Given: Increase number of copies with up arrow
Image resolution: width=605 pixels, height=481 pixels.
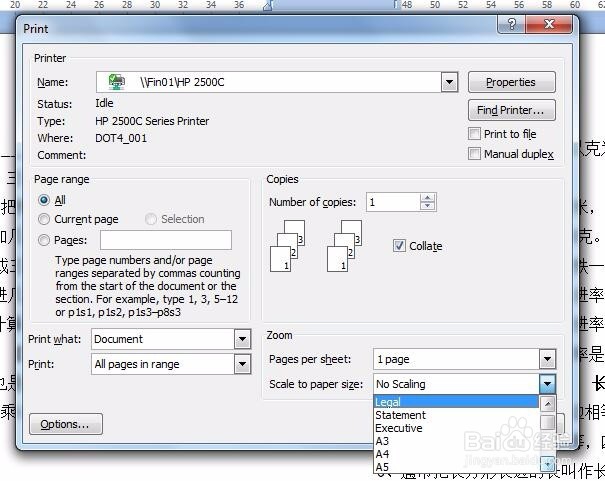Looking at the screenshot, I should point(428,198).
